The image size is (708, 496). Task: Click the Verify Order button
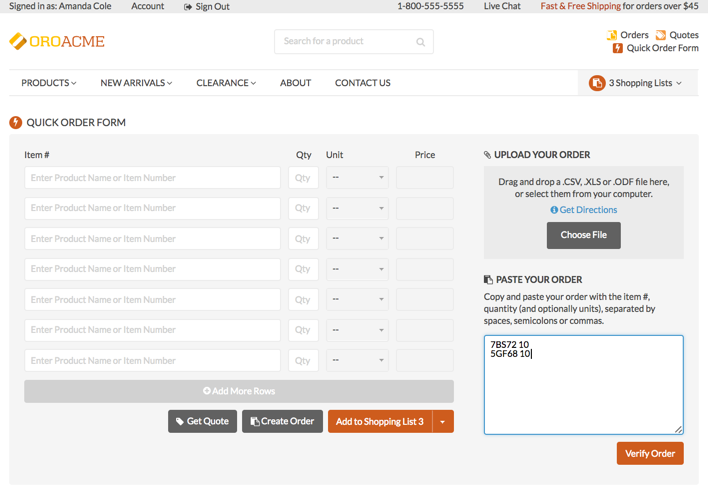650,453
